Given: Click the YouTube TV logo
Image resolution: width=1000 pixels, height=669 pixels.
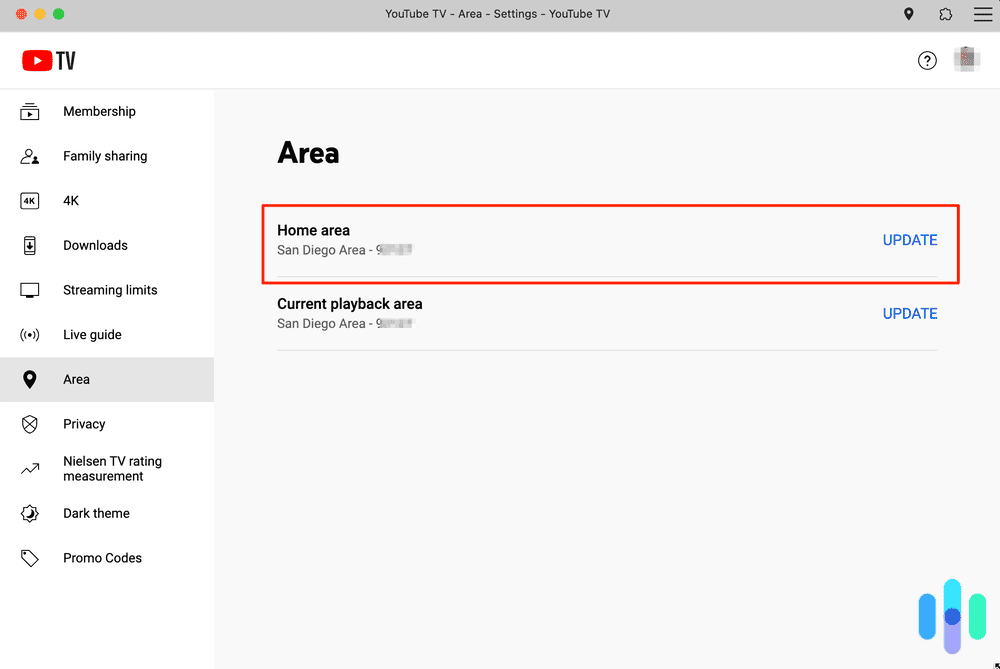Looking at the screenshot, I should pos(48,60).
